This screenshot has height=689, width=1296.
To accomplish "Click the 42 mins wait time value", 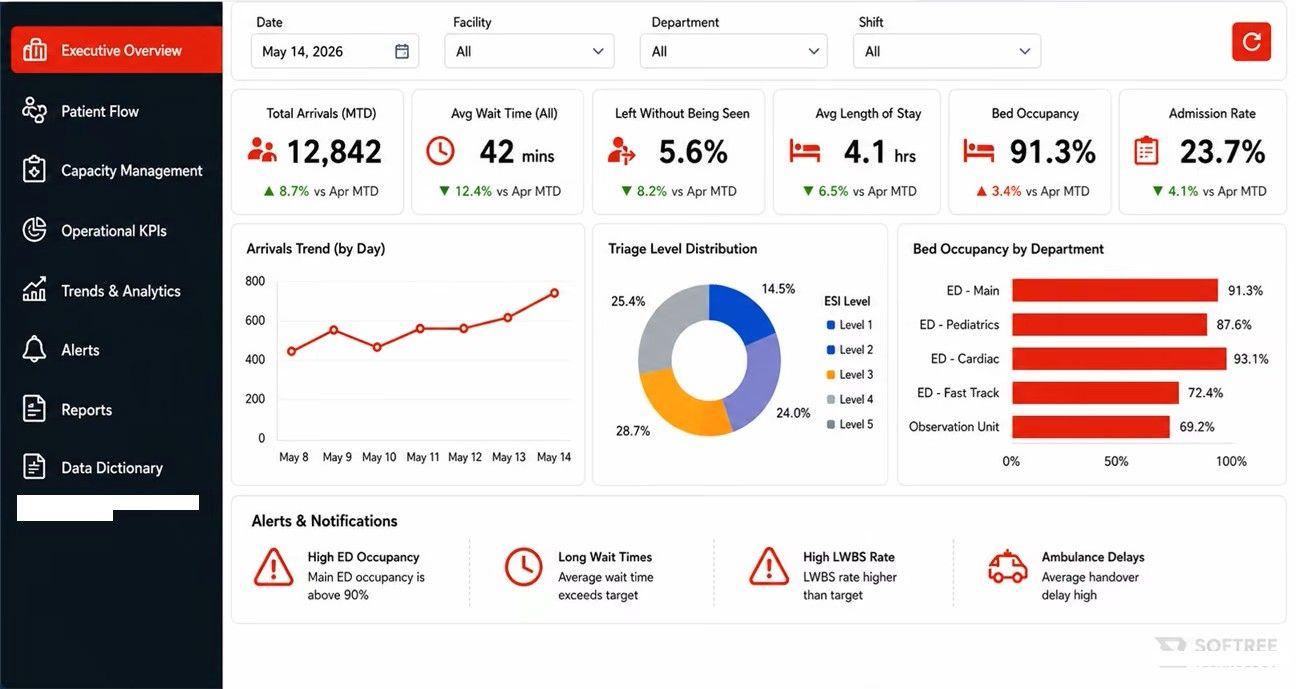I will click(517, 152).
